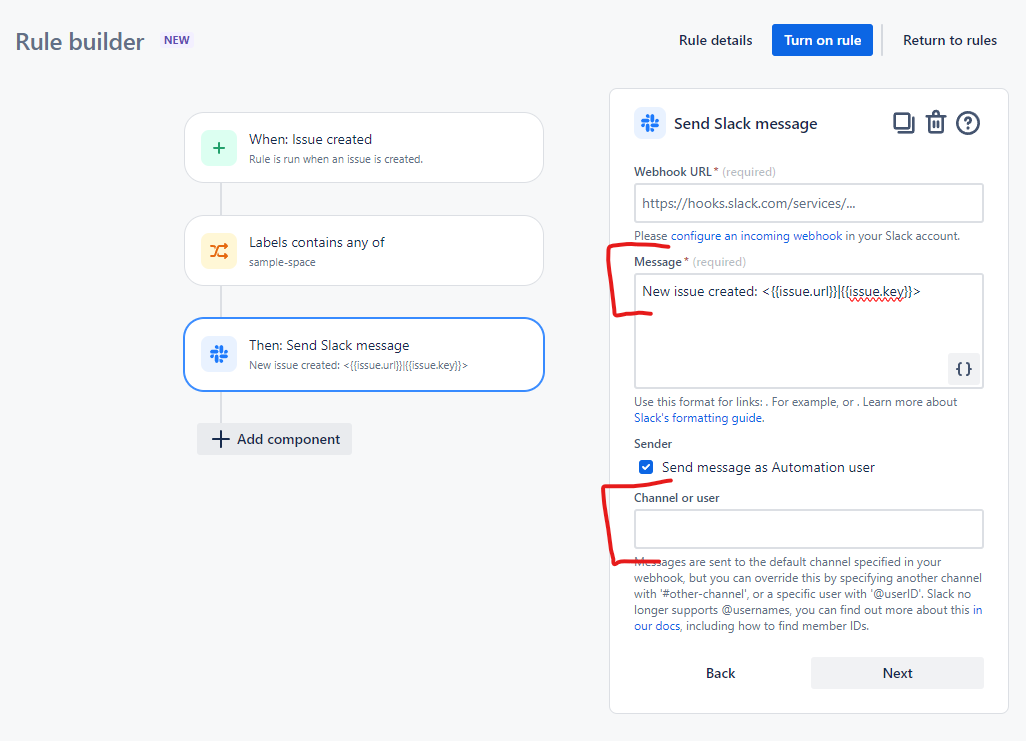
Task: Delete the component via the trash icon
Action: click(x=936, y=121)
